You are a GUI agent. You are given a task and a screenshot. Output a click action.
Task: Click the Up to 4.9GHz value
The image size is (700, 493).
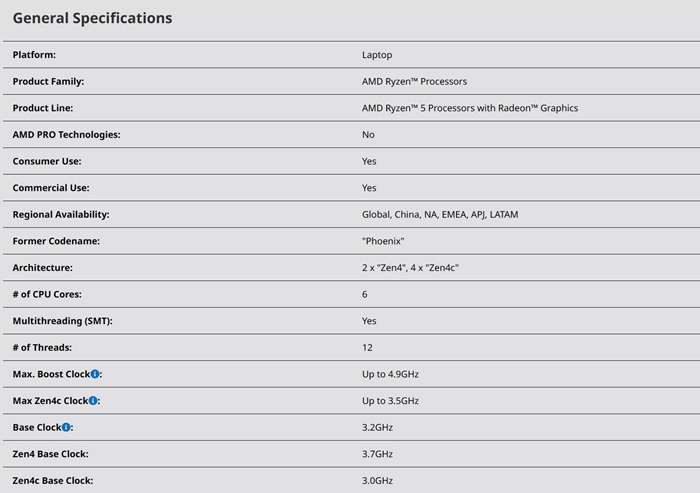pos(390,374)
